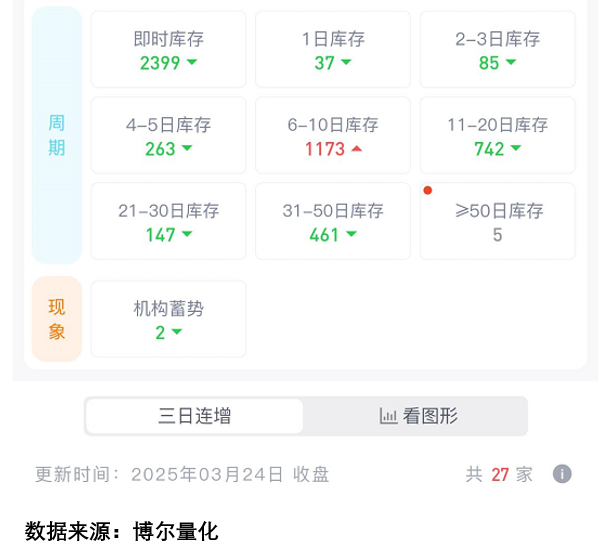Viewport: 616px width, 553px height.
Task: Click the green arrow under 机构蓄势
Action: point(177,331)
